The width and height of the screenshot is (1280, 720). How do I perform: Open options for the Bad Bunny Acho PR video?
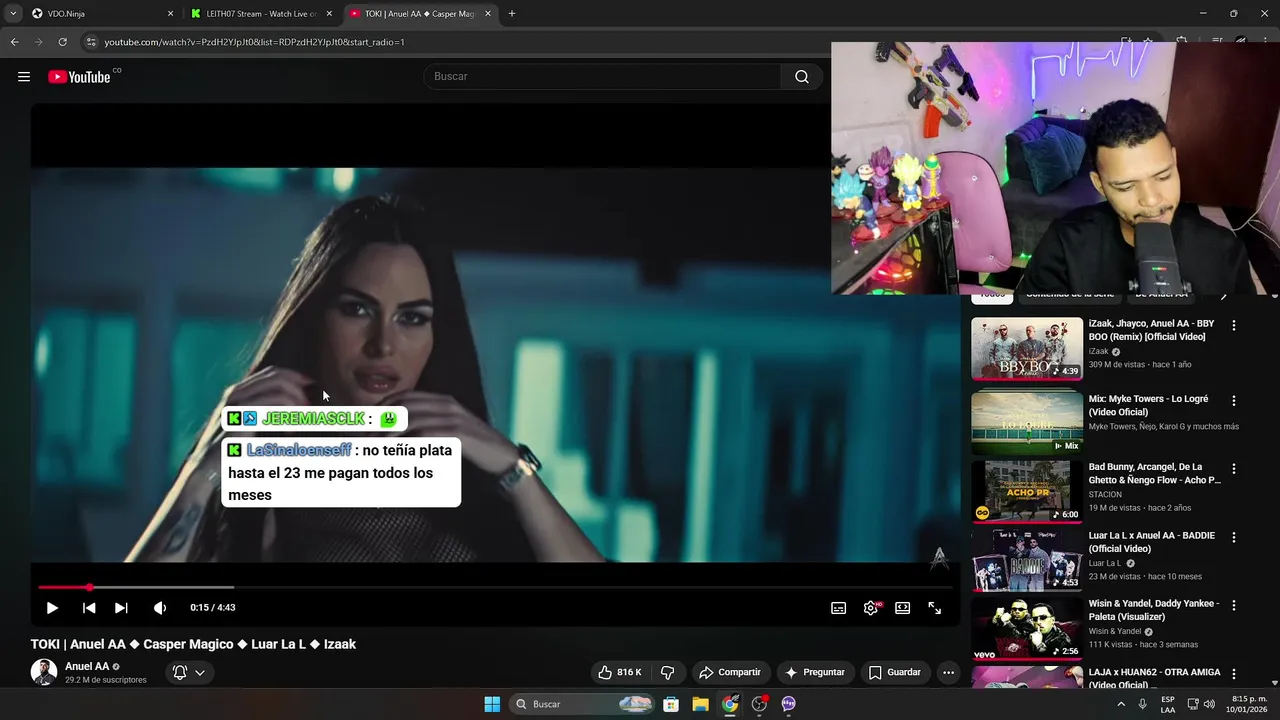point(1233,469)
